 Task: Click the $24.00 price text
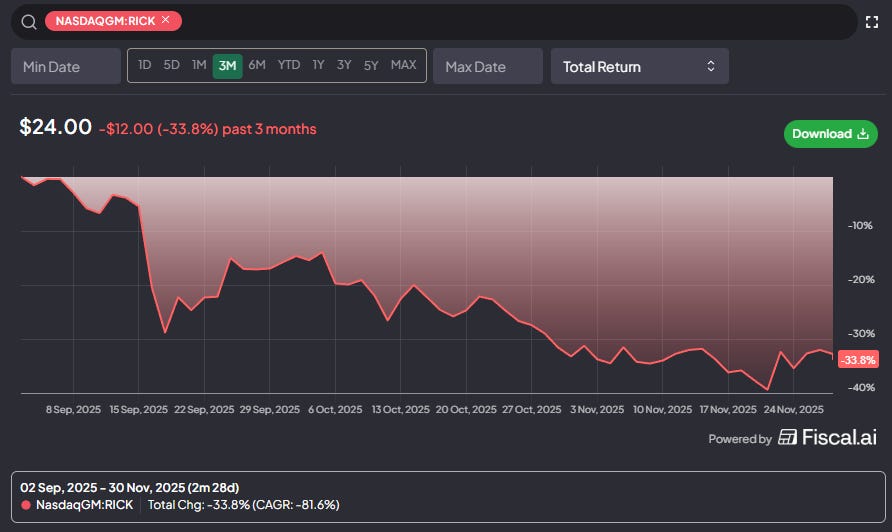pos(55,126)
